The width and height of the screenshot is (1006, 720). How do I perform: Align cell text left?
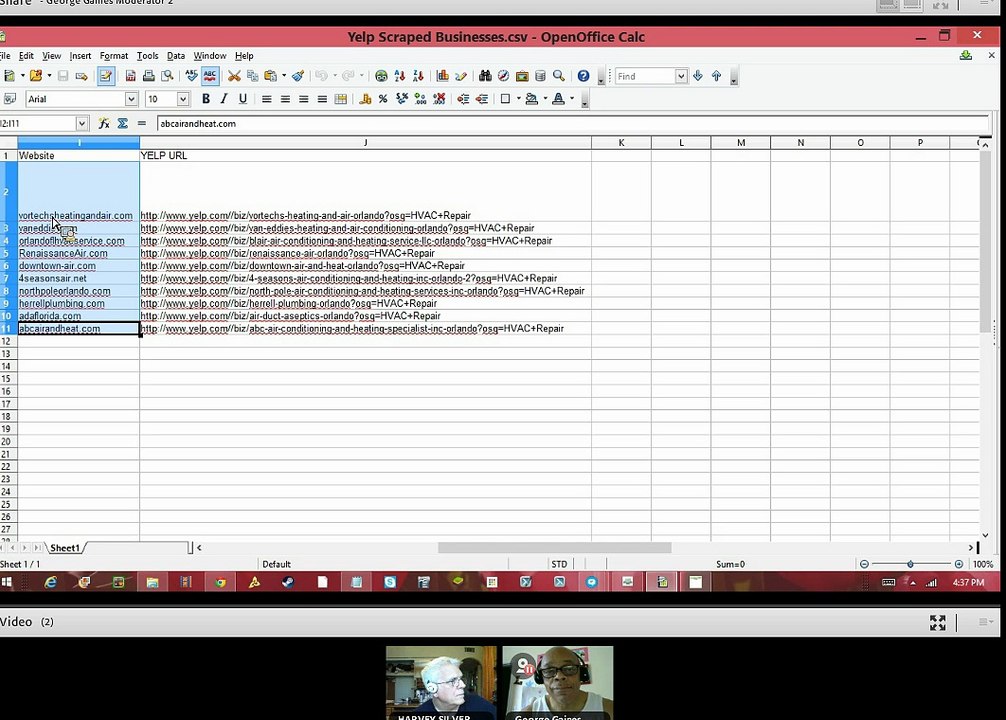coord(266,99)
